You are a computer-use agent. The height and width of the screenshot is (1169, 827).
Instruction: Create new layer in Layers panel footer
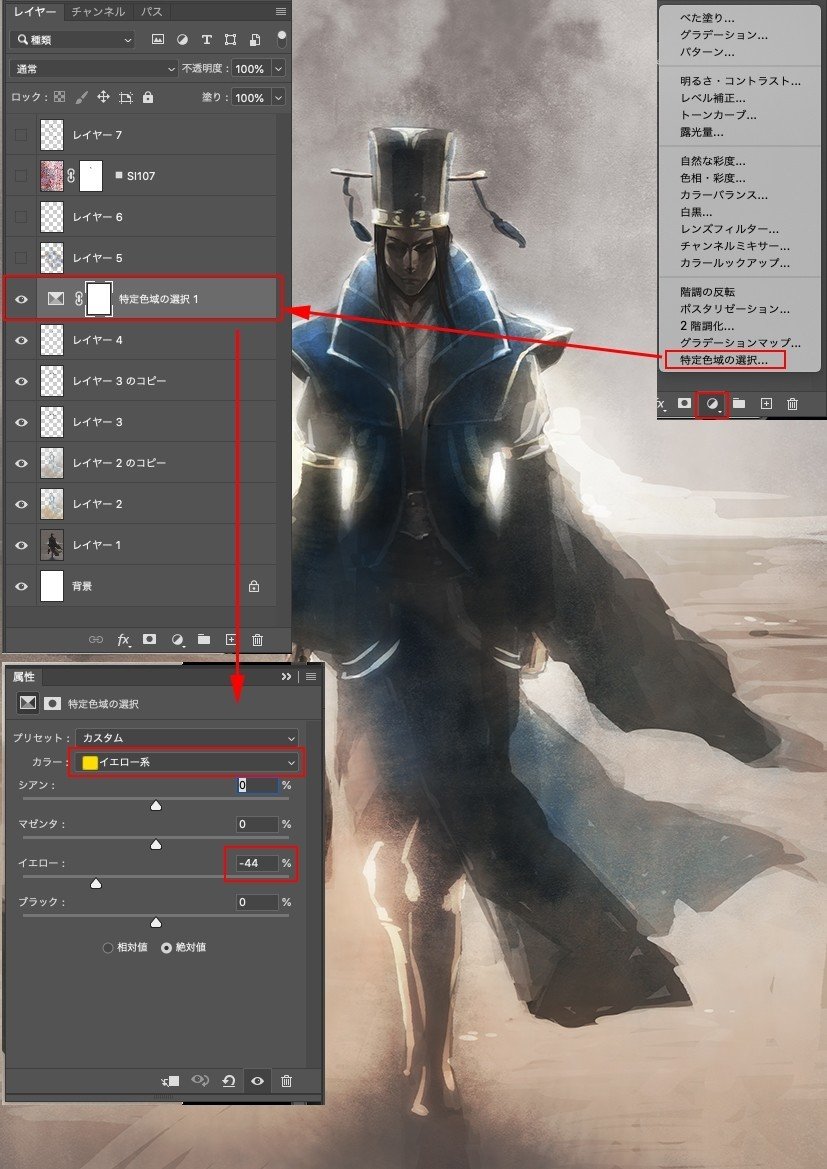[x=231, y=640]
